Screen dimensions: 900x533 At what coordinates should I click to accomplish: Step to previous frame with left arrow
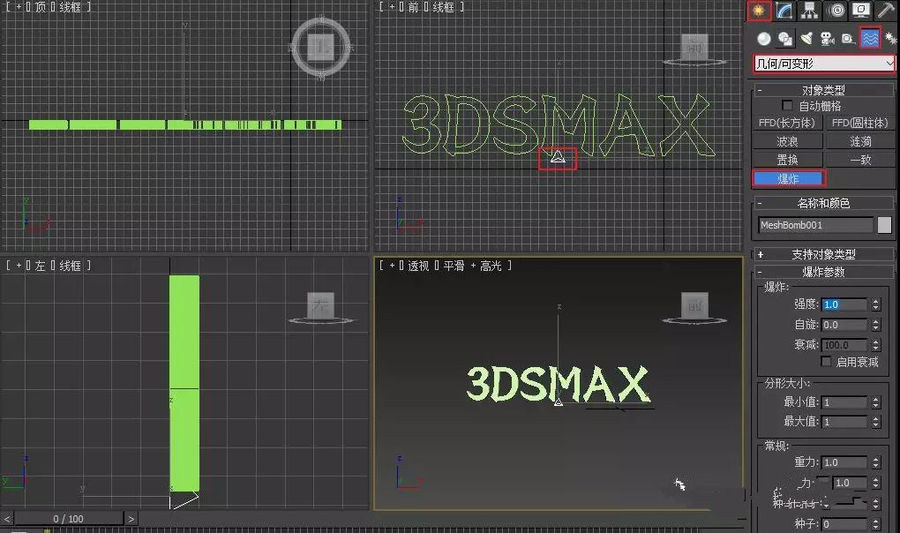coord(7,519)
